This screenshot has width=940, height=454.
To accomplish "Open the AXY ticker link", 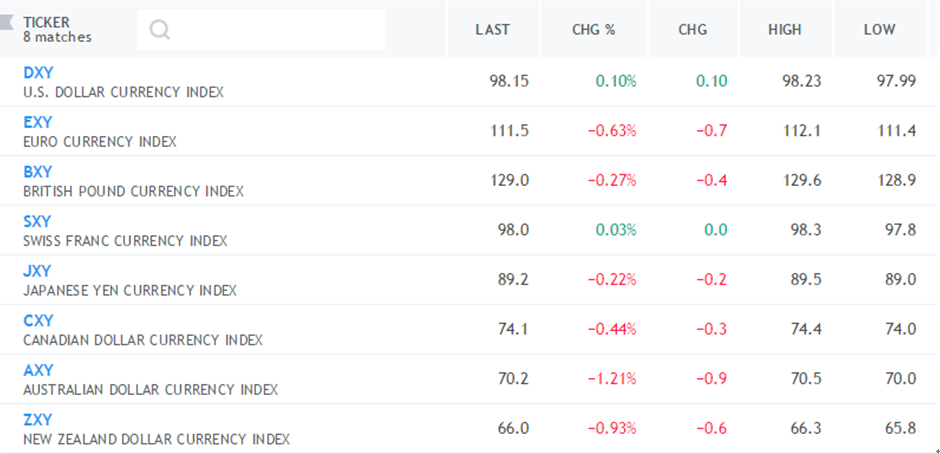I will coord(38,371).
